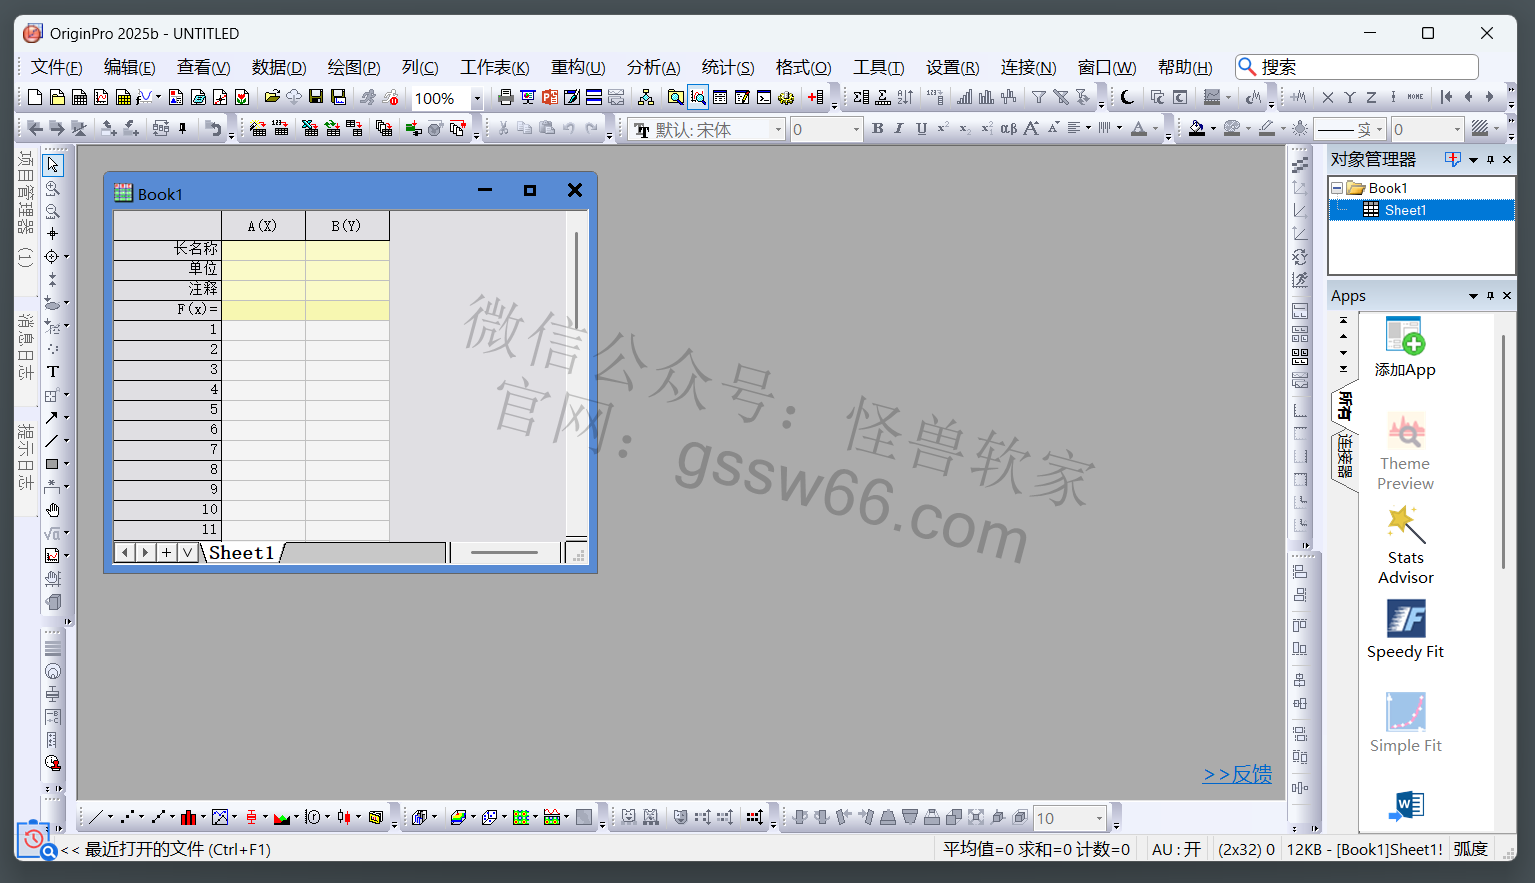Toggle Subscript formatting button

tap(965, 128)
